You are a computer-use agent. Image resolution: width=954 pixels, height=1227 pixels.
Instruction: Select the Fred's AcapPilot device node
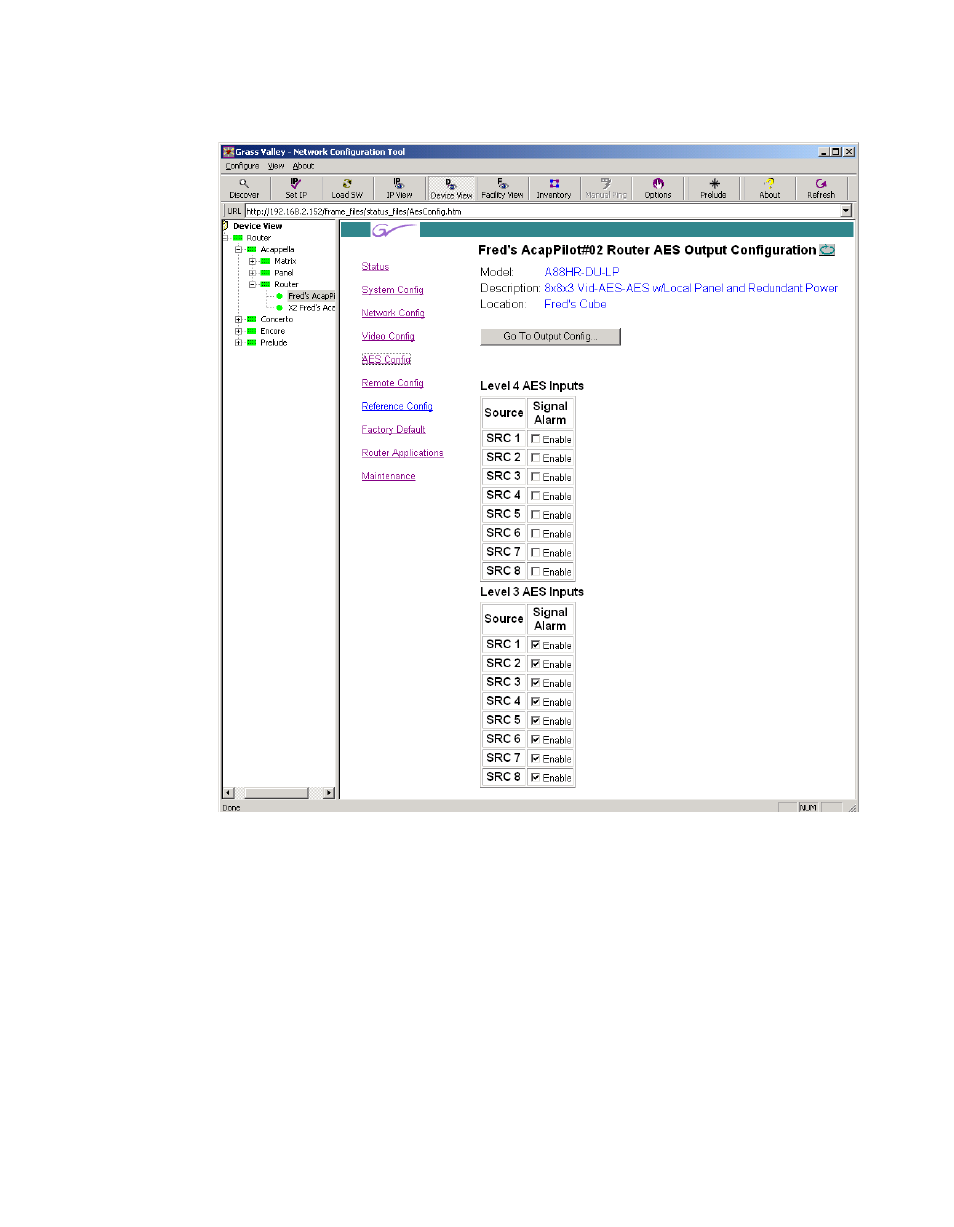[x=310, y=296]
